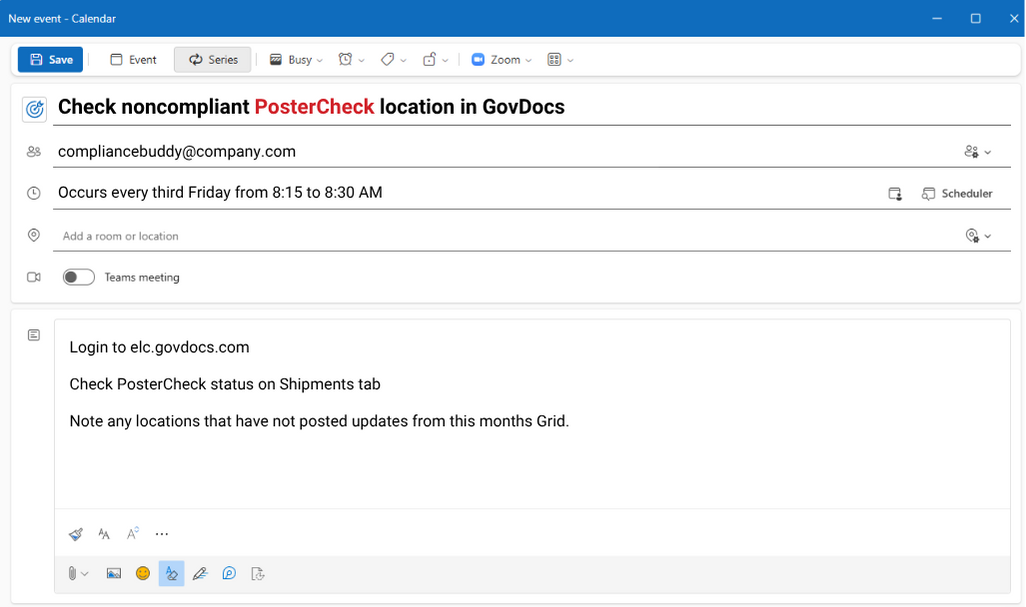
Task: Open the Busy status dropdown
Action: click(x=296, y=60)
